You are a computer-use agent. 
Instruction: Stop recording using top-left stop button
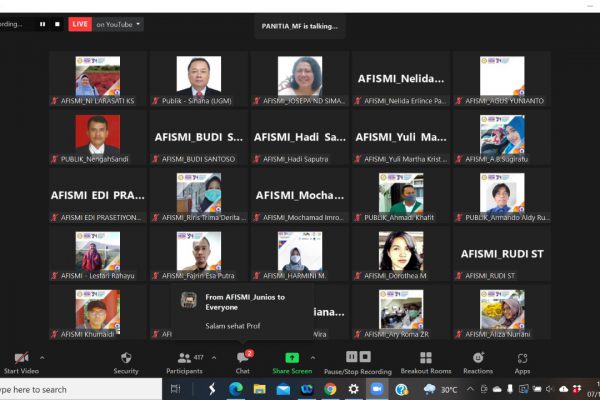pos(57,24)
